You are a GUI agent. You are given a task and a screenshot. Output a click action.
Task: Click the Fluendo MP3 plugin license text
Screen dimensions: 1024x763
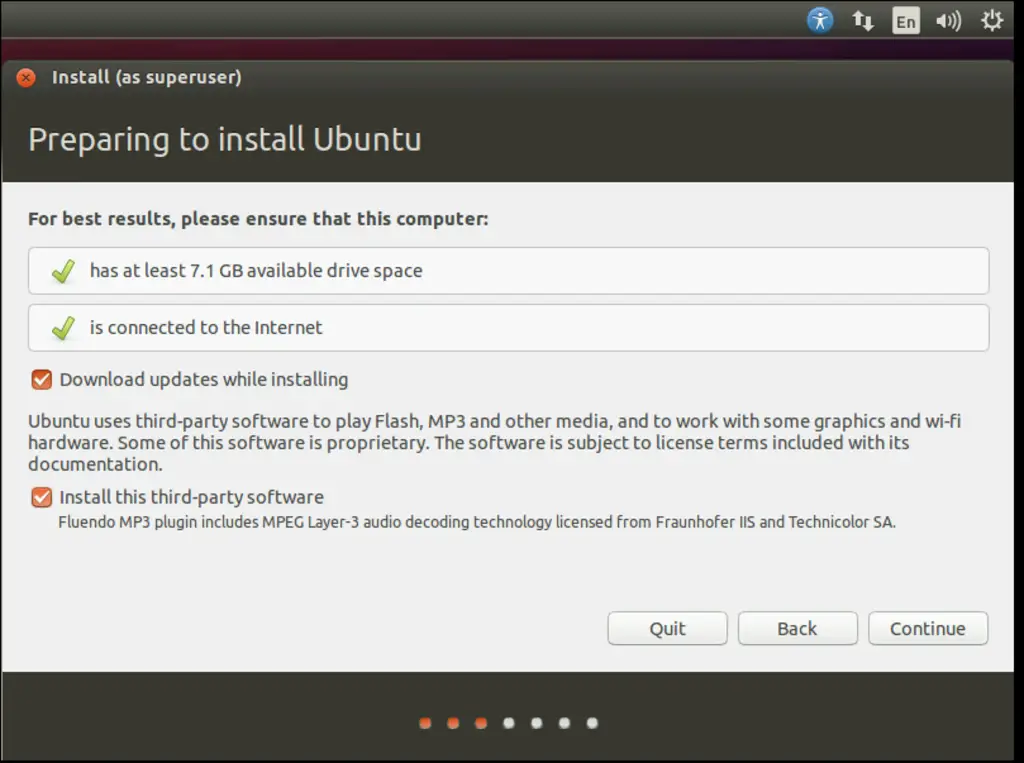click(476, 522)
